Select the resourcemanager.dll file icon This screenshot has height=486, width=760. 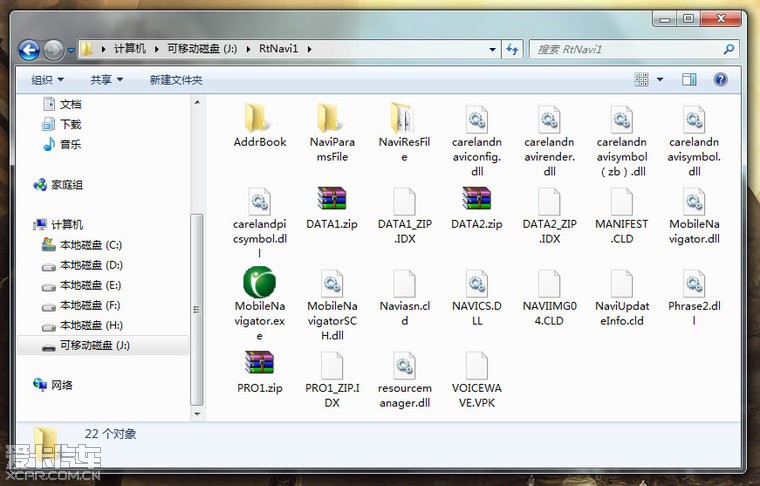(x=404, y=365)
